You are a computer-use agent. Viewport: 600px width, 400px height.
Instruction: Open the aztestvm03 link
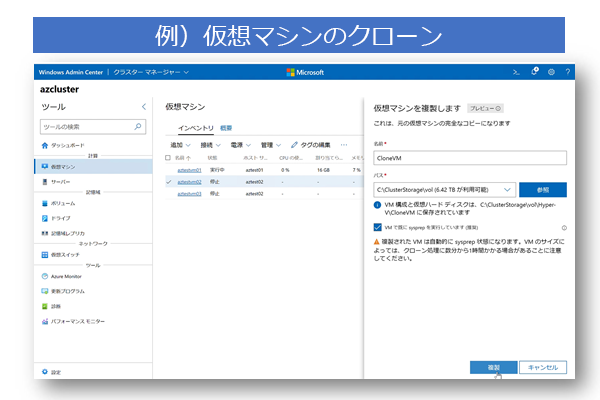189,194
